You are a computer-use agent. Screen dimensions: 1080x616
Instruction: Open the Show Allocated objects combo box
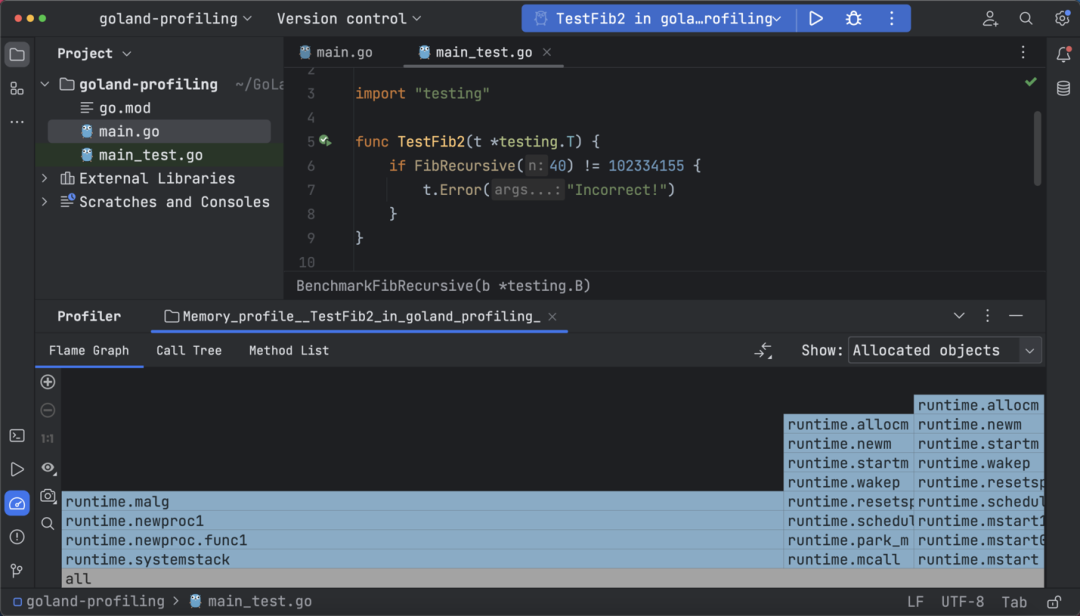[x=944, y=351]
